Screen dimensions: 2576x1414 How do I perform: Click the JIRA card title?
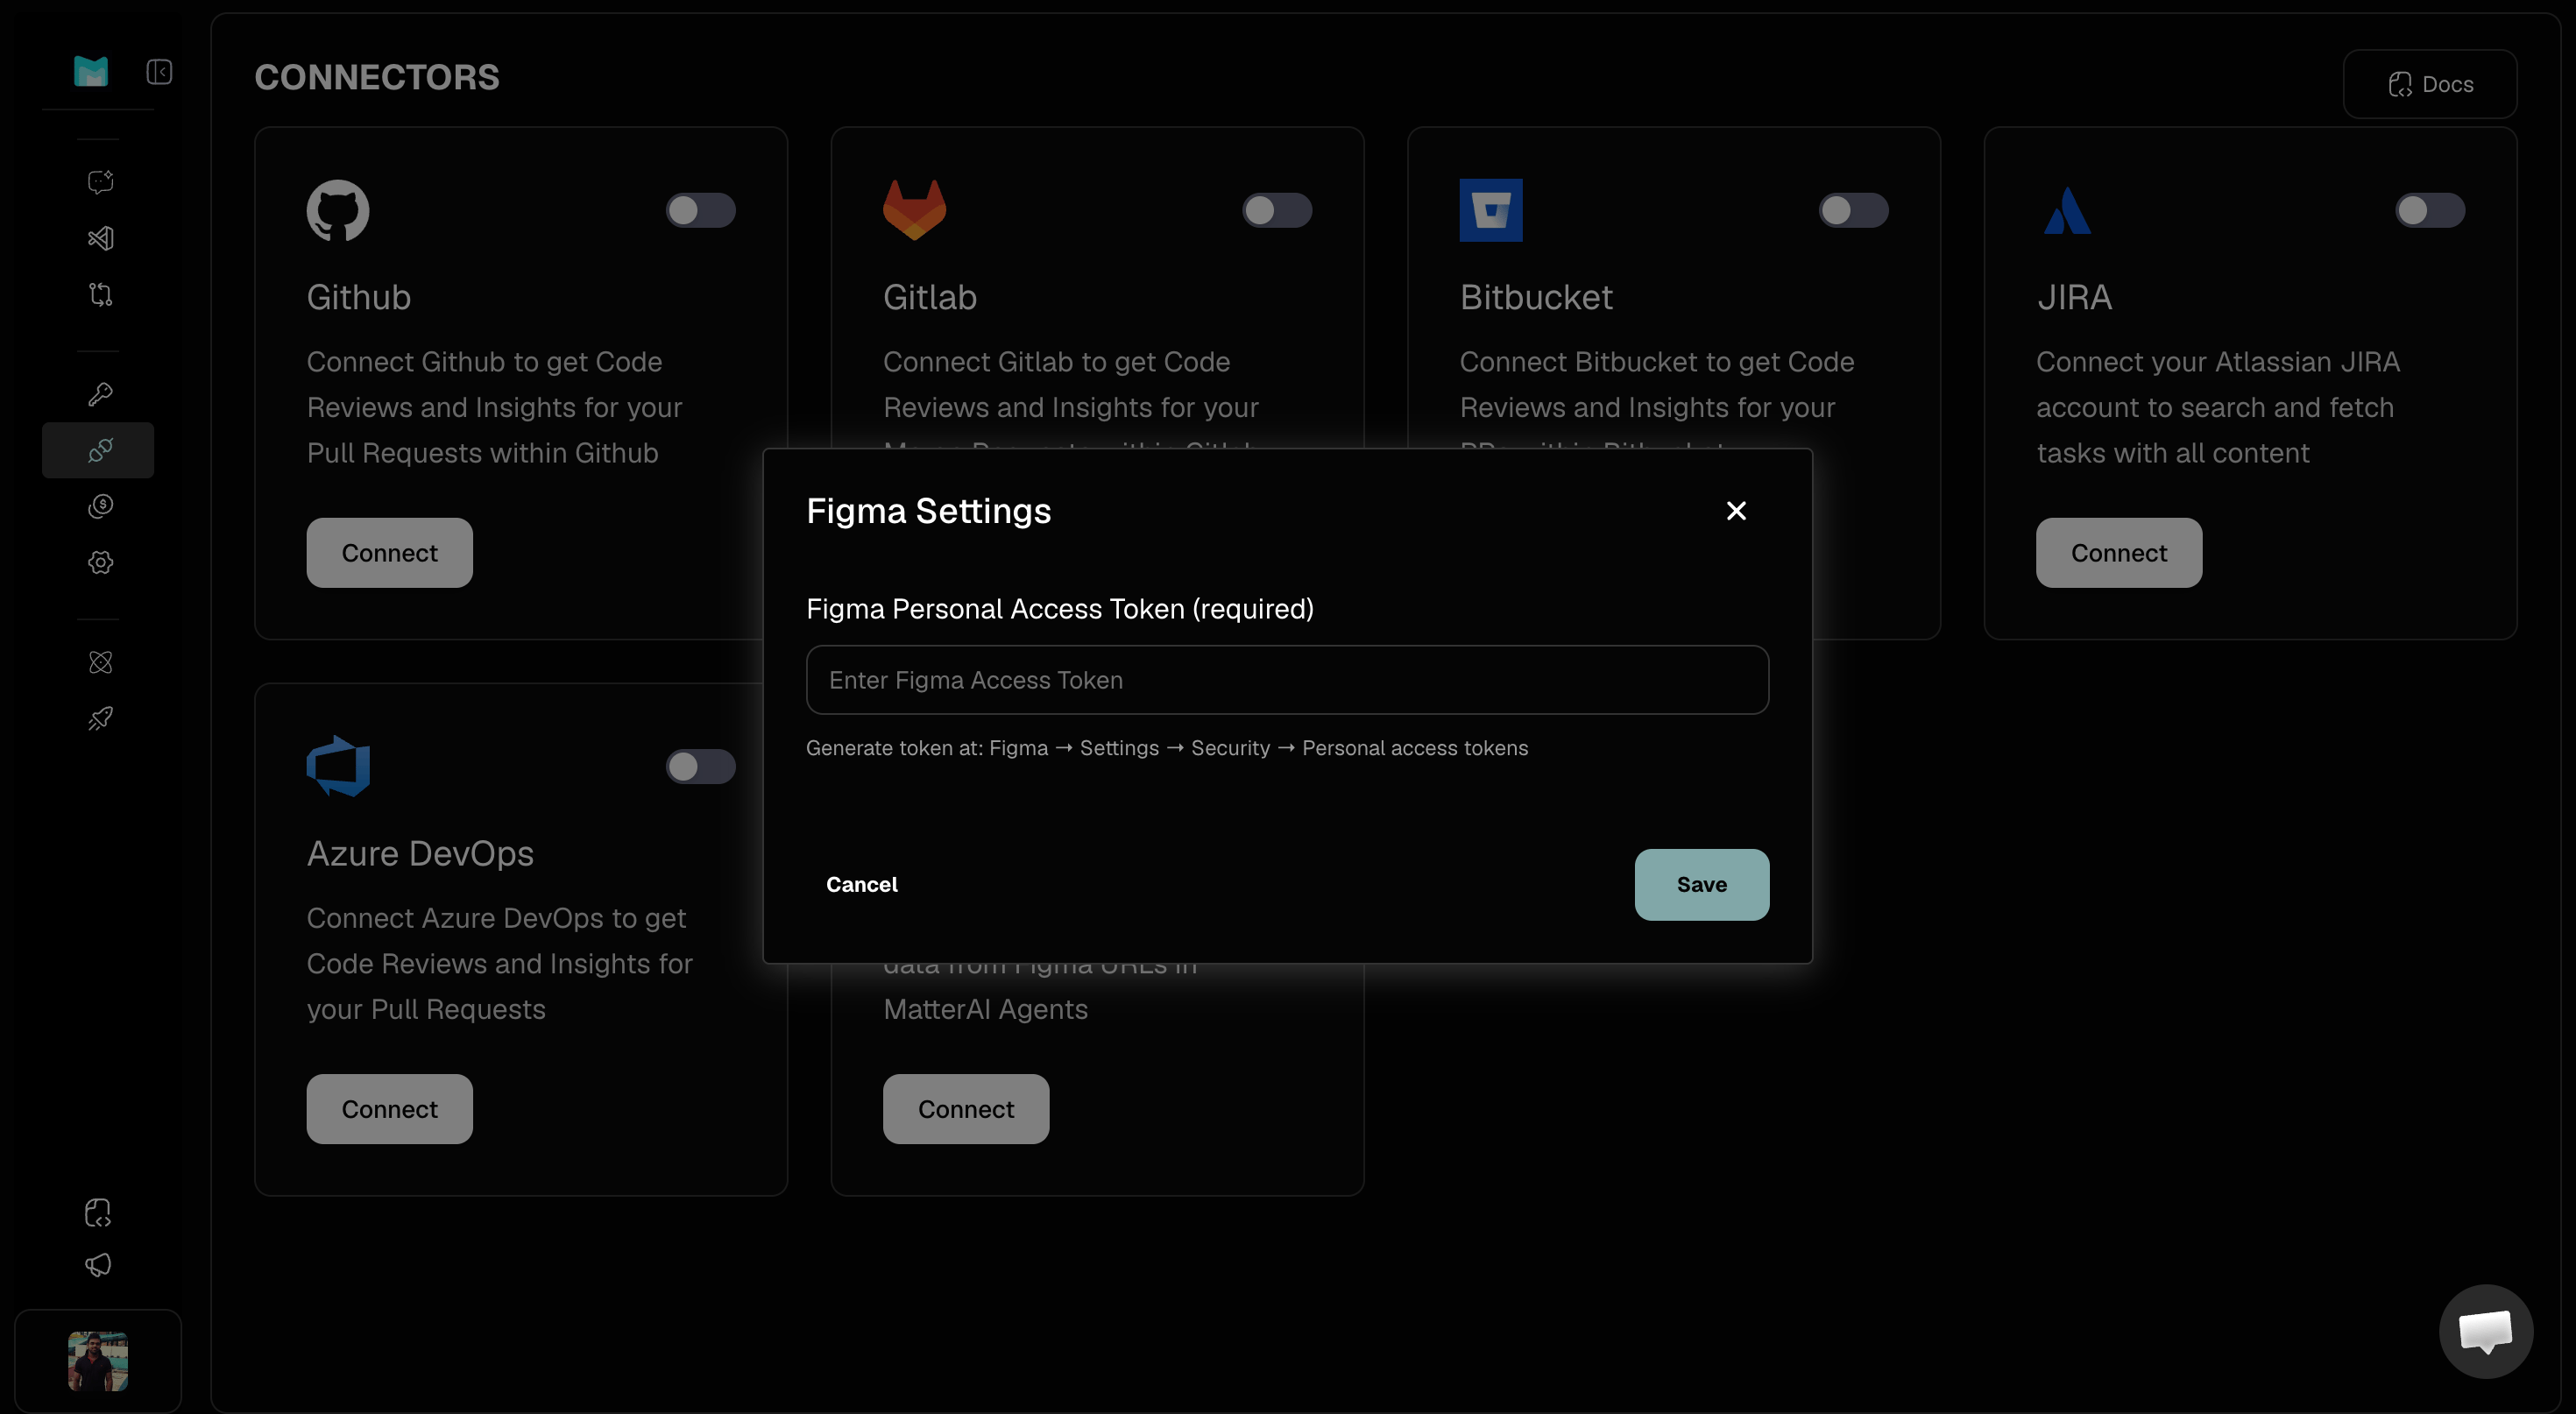click(x=2074, y=297)
